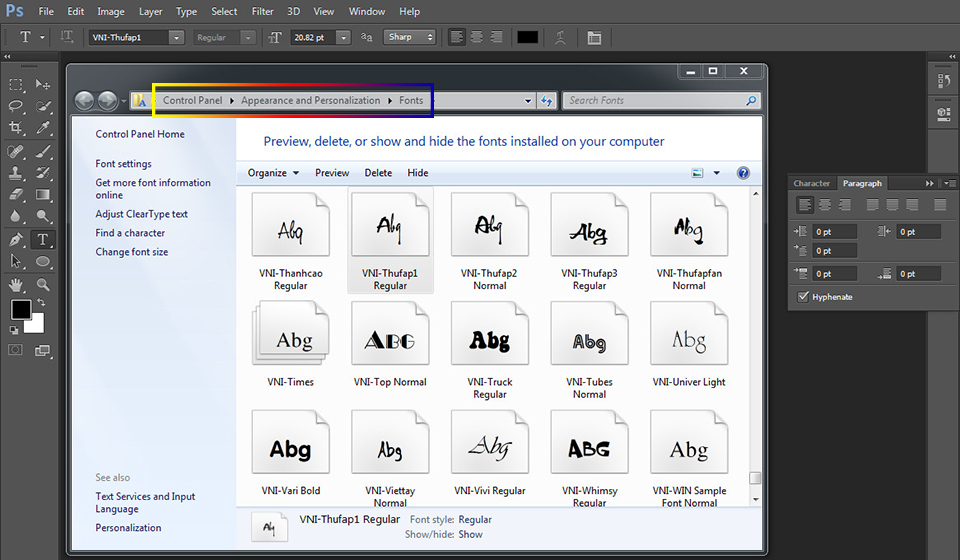960x560 pixels.
Task: Center text in Paragraph panel
Action: point(825,204)
